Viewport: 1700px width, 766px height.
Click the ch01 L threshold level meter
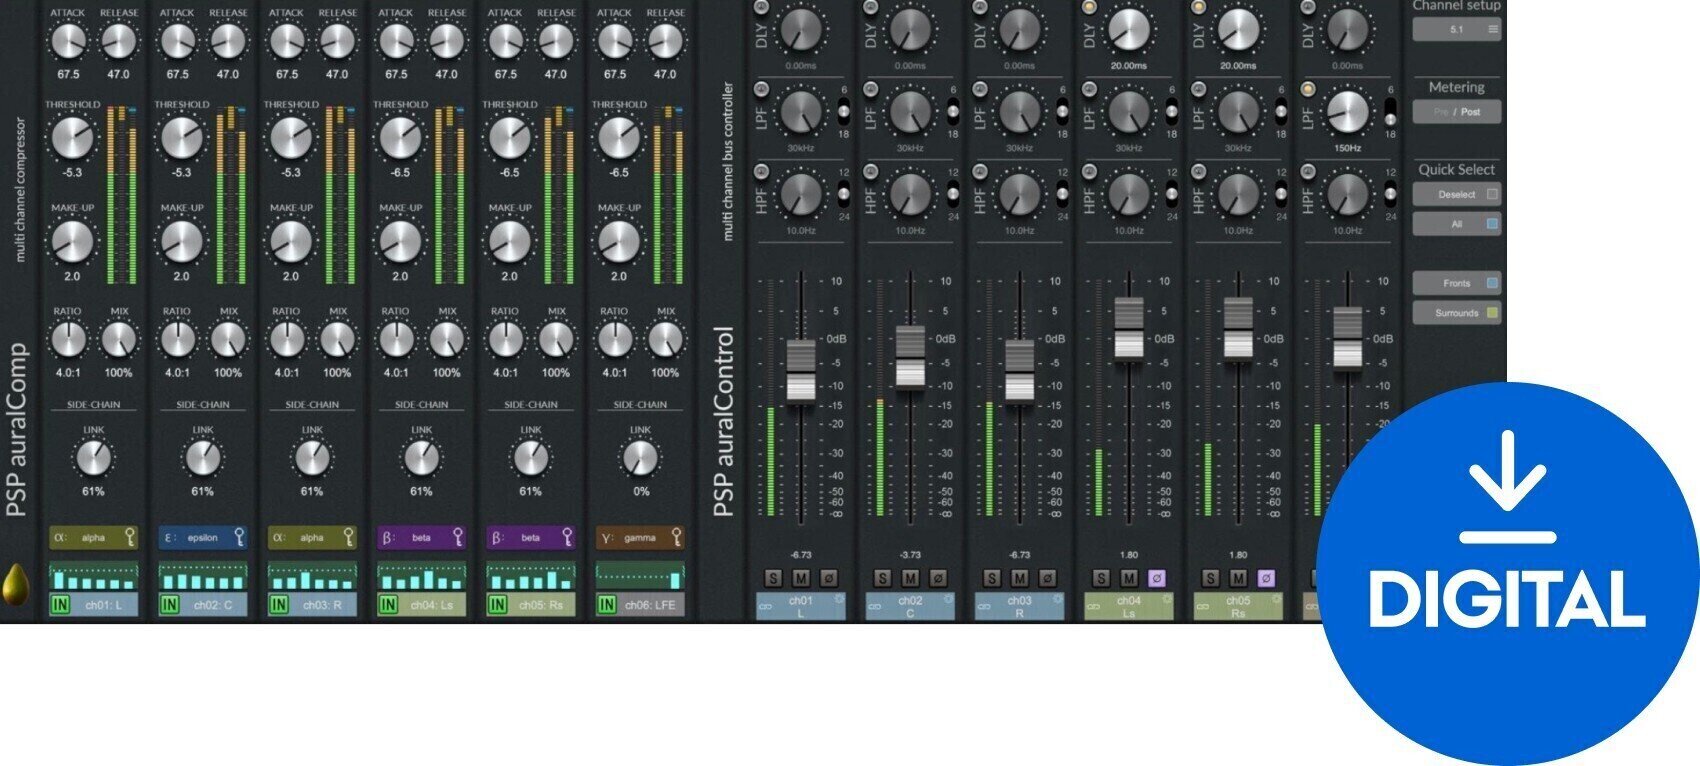pos(120,195)
